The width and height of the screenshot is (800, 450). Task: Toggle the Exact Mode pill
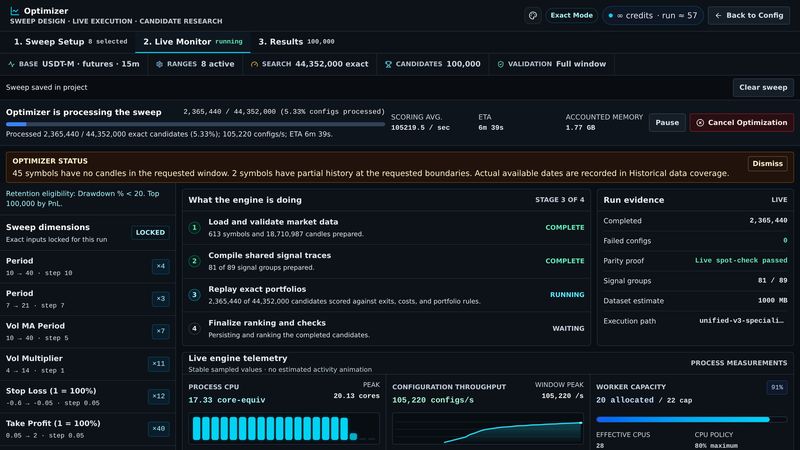click(x=571, y=15)
